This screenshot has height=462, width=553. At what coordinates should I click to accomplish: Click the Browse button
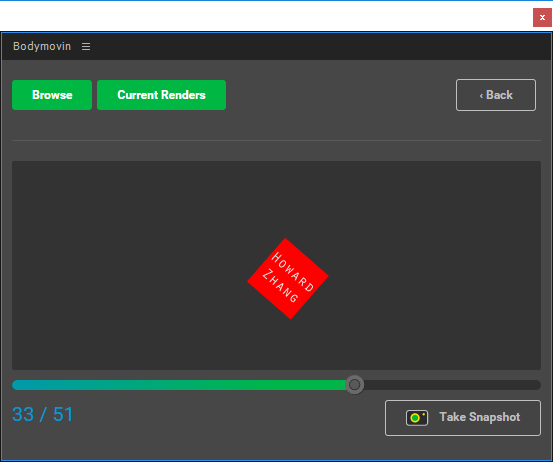(52, 95)
